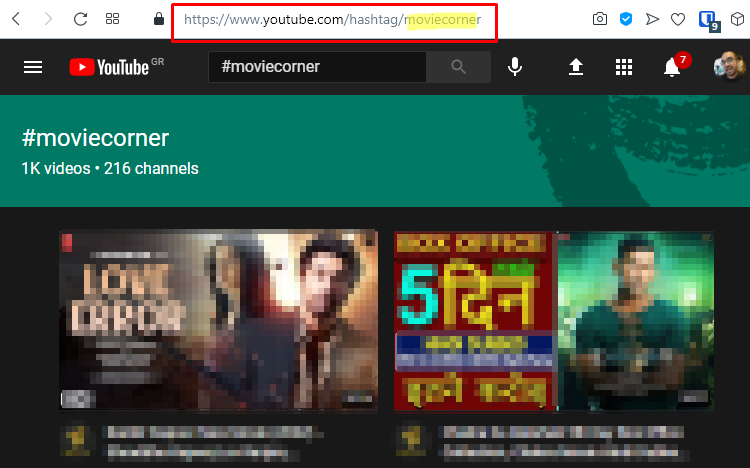Open the right video's channel avatar
750x468 pixels.
click(x=411, y=439)
